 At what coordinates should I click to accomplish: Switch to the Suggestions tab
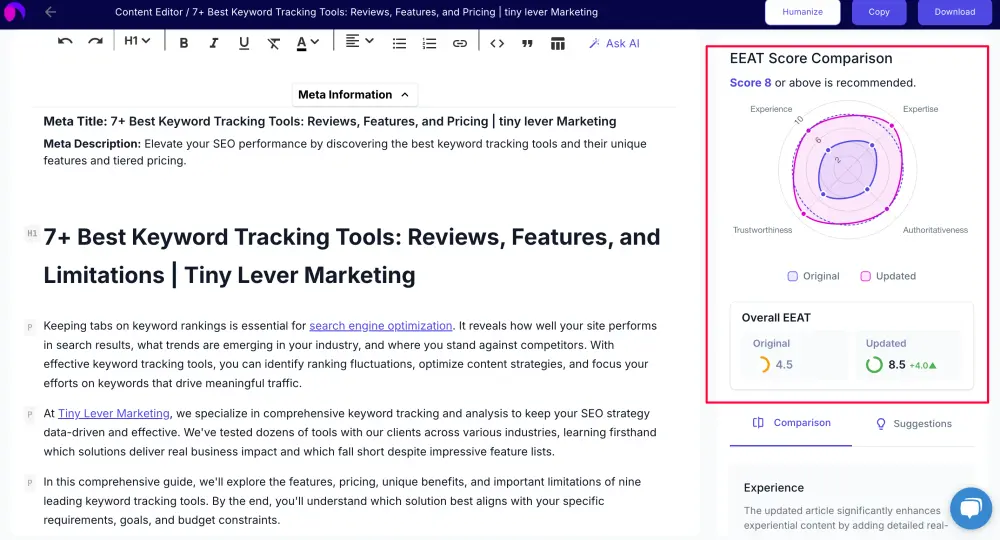913,424
